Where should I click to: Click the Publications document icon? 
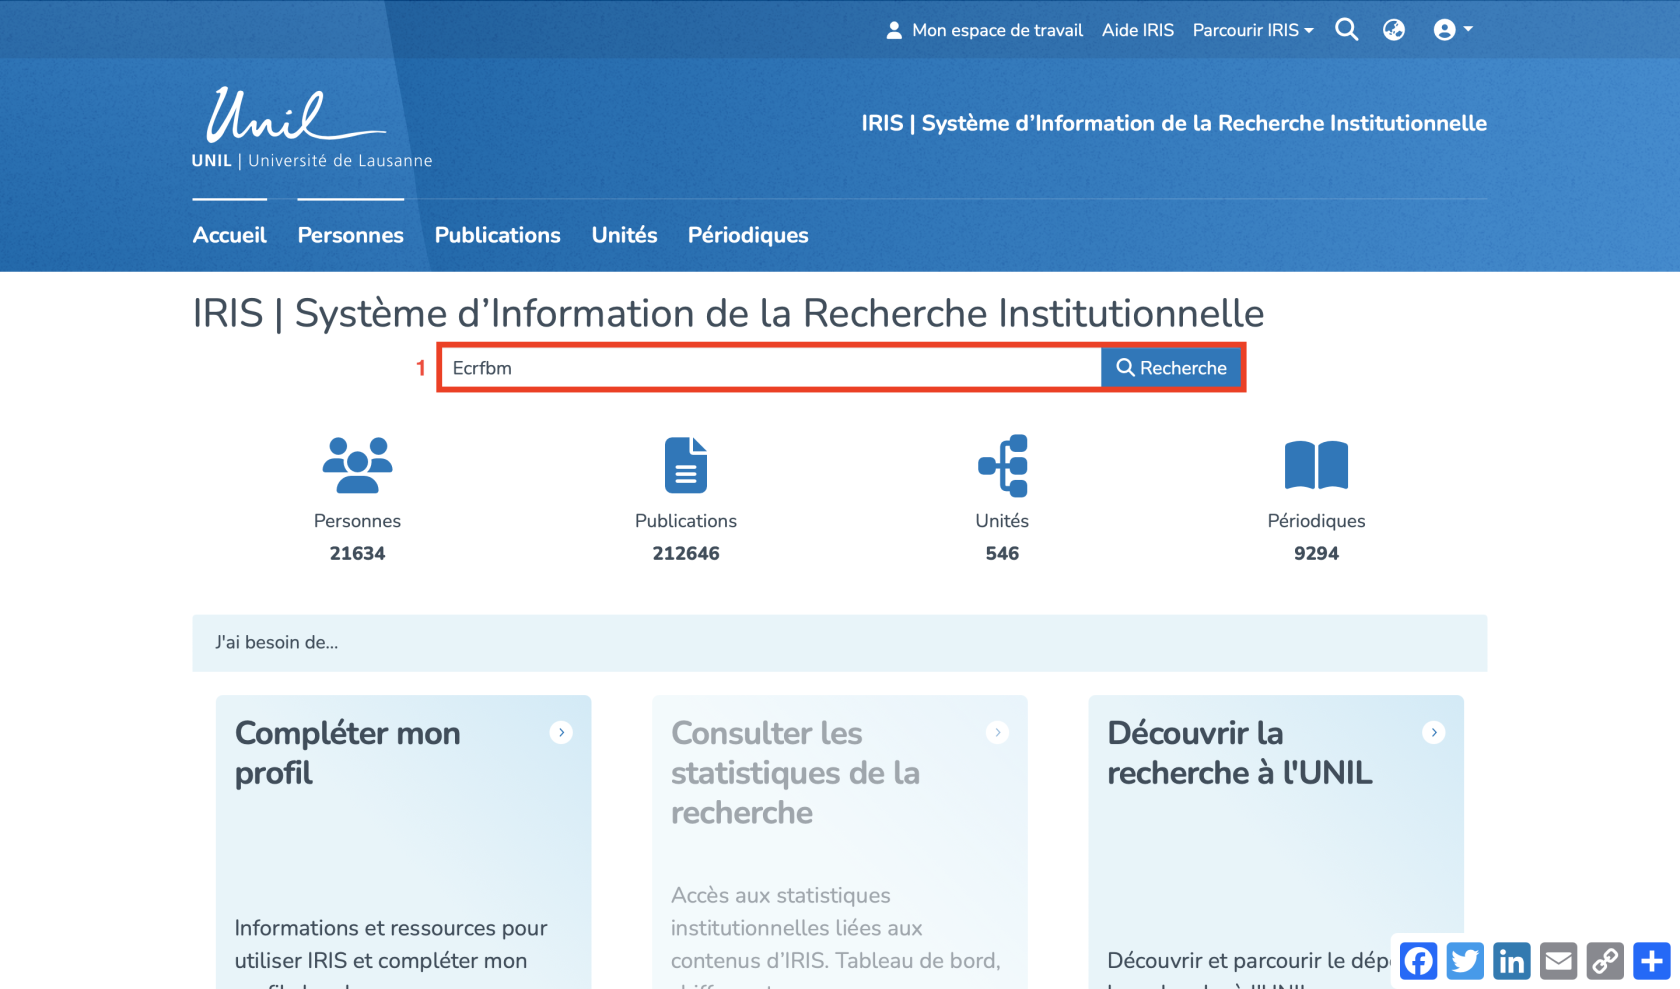point(685,465)
